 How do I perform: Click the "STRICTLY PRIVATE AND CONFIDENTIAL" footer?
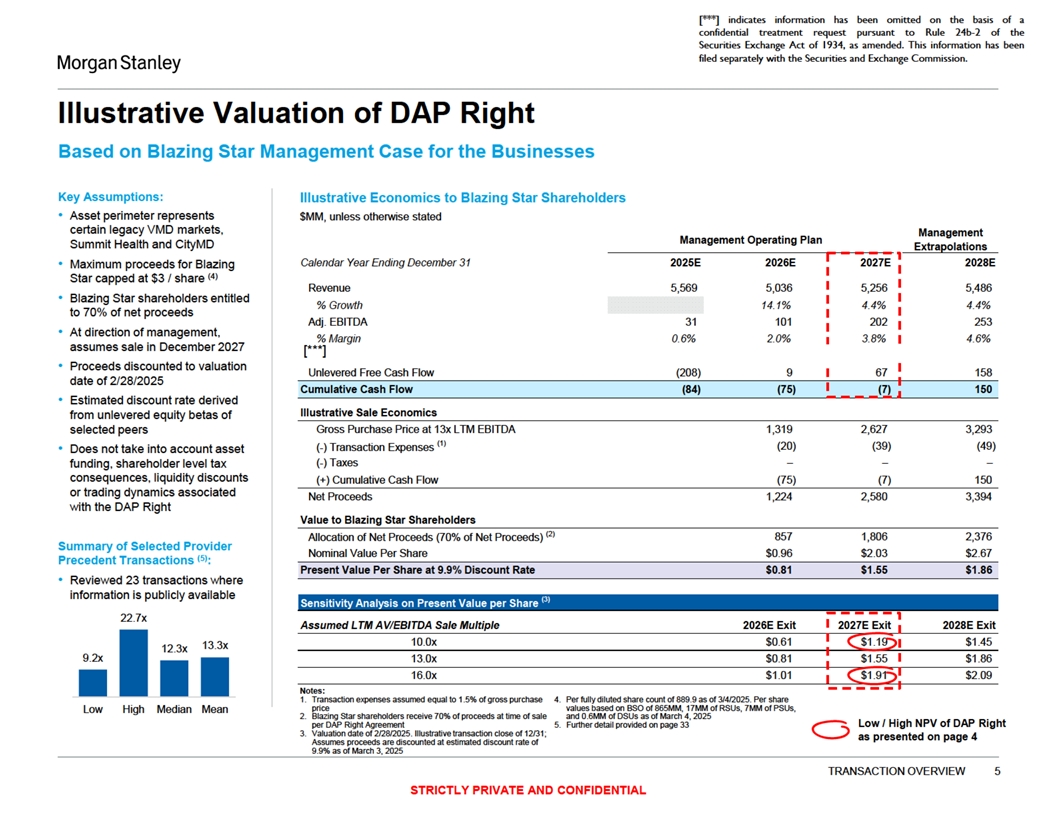point(528,790)
